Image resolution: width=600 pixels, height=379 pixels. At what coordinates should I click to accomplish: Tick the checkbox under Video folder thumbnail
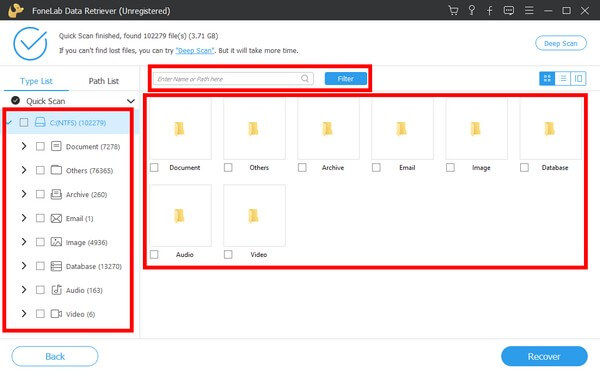pos(228,254)
